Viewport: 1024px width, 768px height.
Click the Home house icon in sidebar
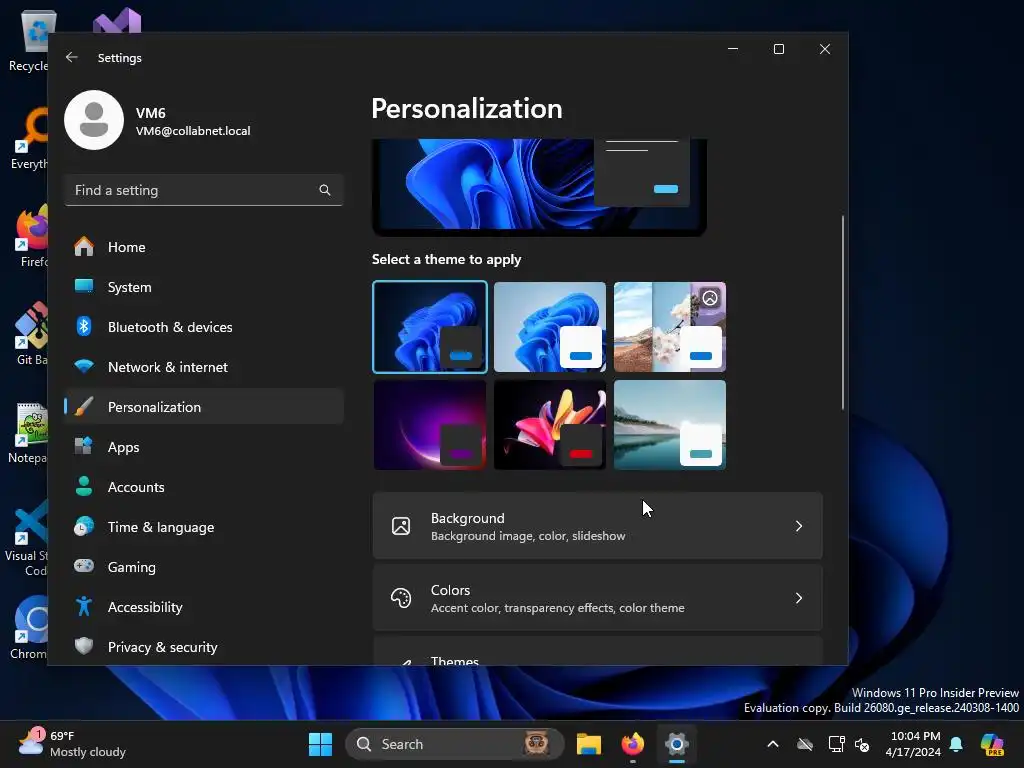click(84, 247)
